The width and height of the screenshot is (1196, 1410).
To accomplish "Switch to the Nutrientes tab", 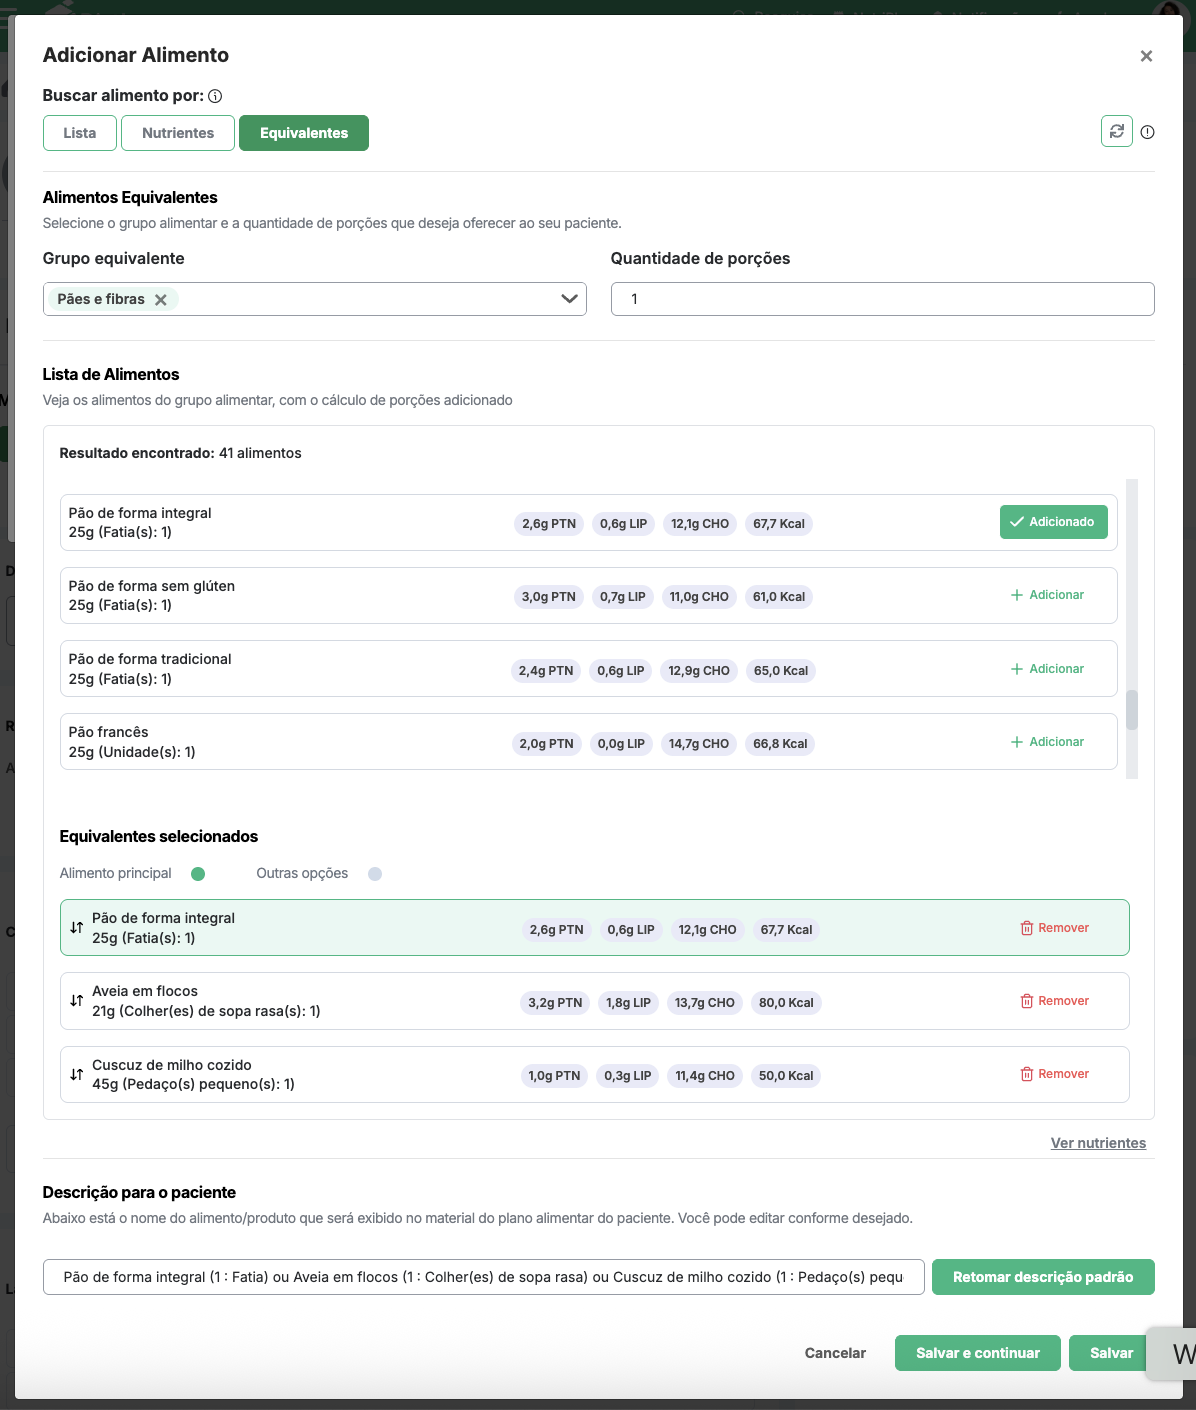I will pos(178,133).
